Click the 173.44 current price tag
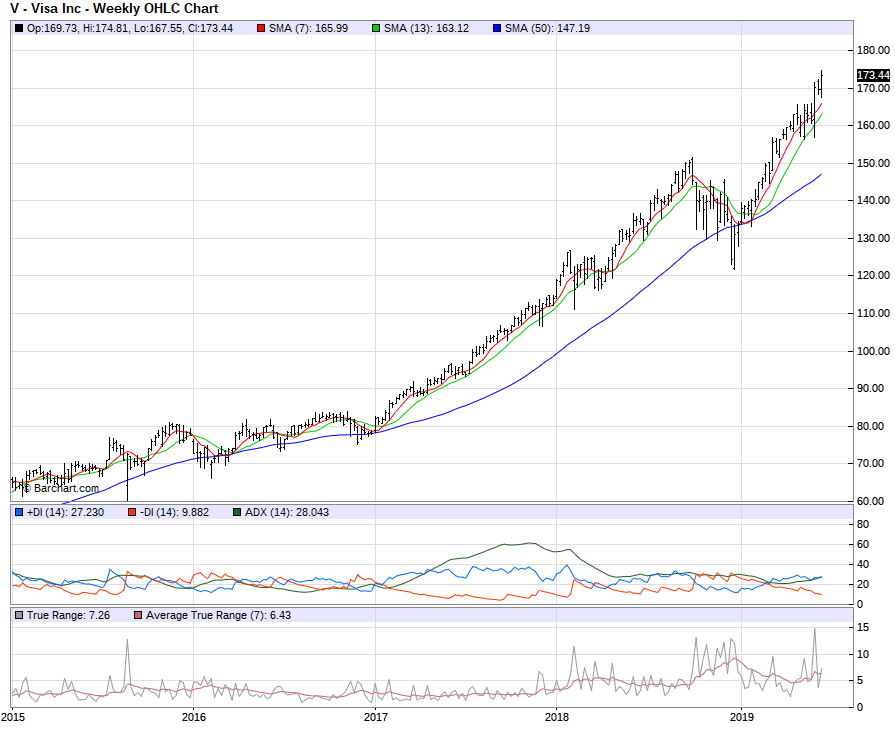 (x=873, y=75)
